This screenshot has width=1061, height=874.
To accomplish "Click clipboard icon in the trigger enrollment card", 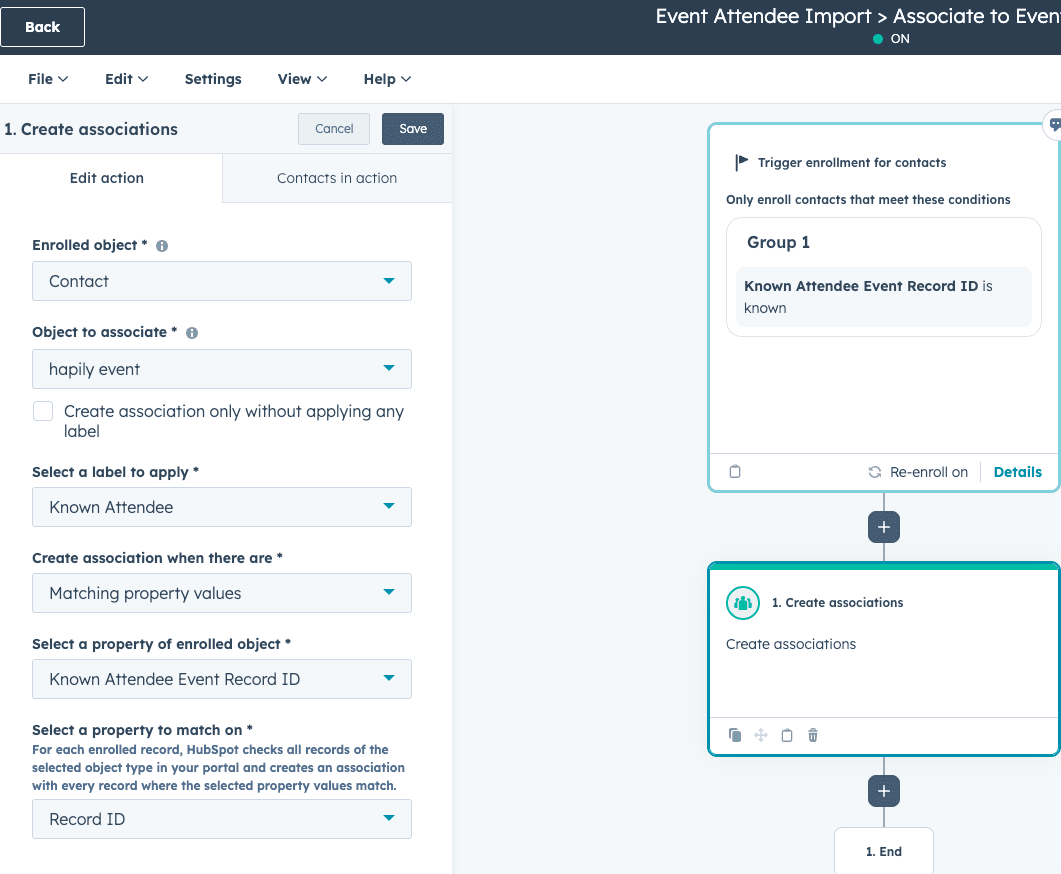I will click(x=735, y=472).
